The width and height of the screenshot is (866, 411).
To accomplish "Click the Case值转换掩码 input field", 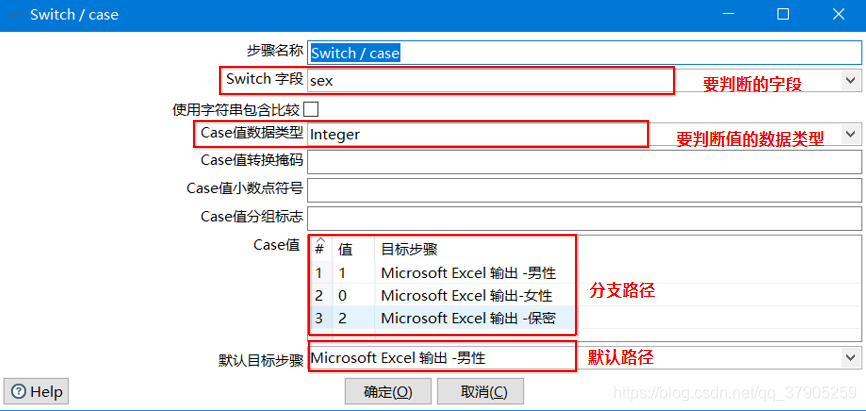I will (x=584, y=161).
